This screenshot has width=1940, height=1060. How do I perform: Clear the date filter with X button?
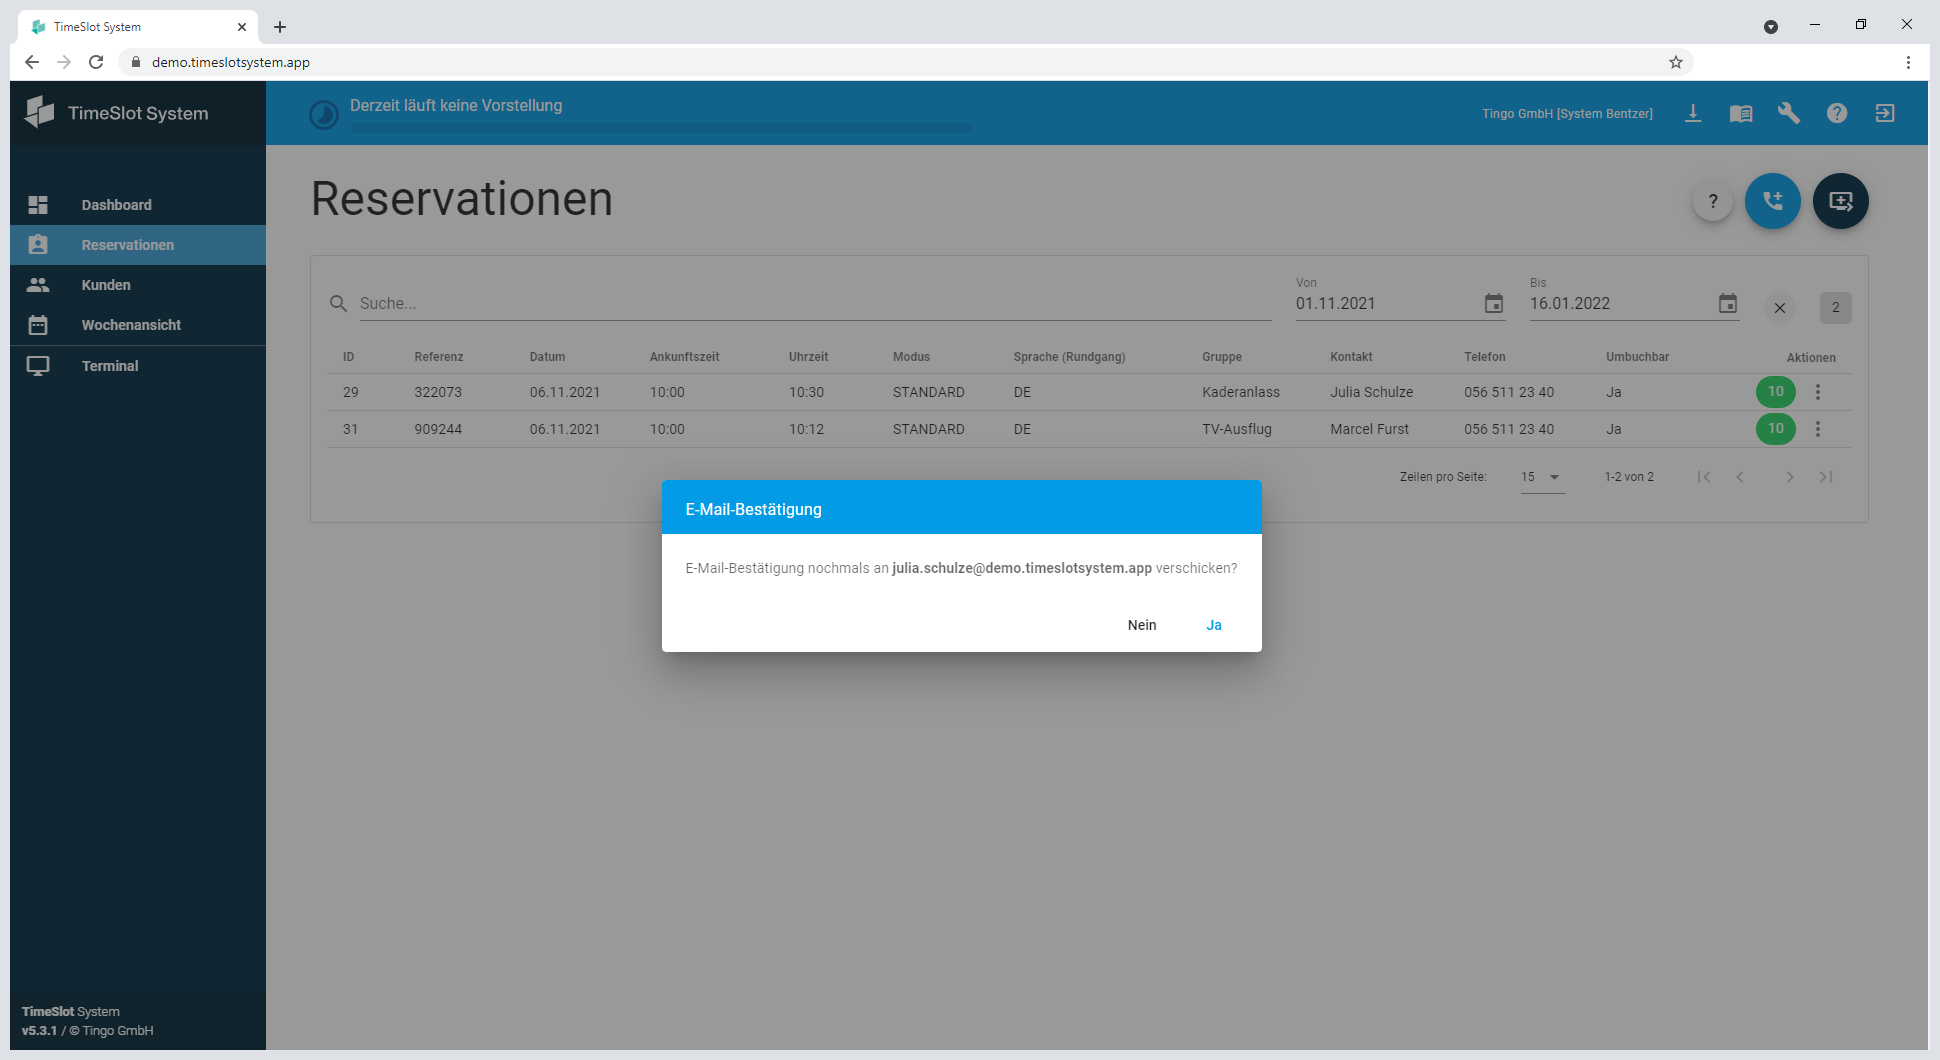[x=1779, y=308]
